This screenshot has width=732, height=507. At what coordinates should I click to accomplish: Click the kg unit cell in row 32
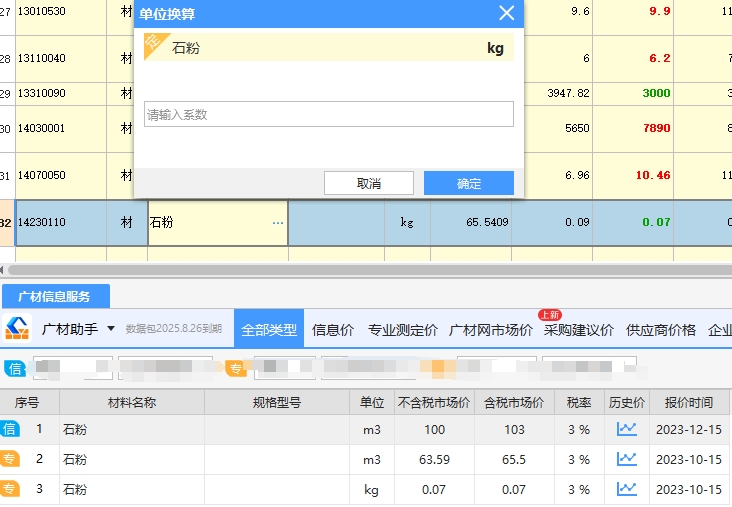(x=407, y=222)
